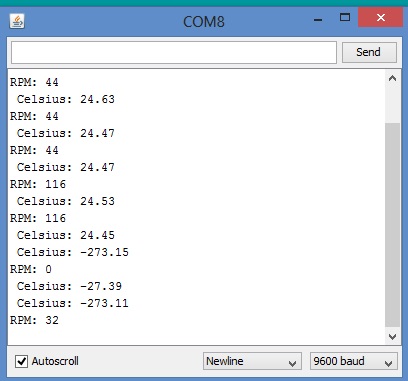
Task: Toggle the Autoscroll checkbox
Action: point(22,361)
